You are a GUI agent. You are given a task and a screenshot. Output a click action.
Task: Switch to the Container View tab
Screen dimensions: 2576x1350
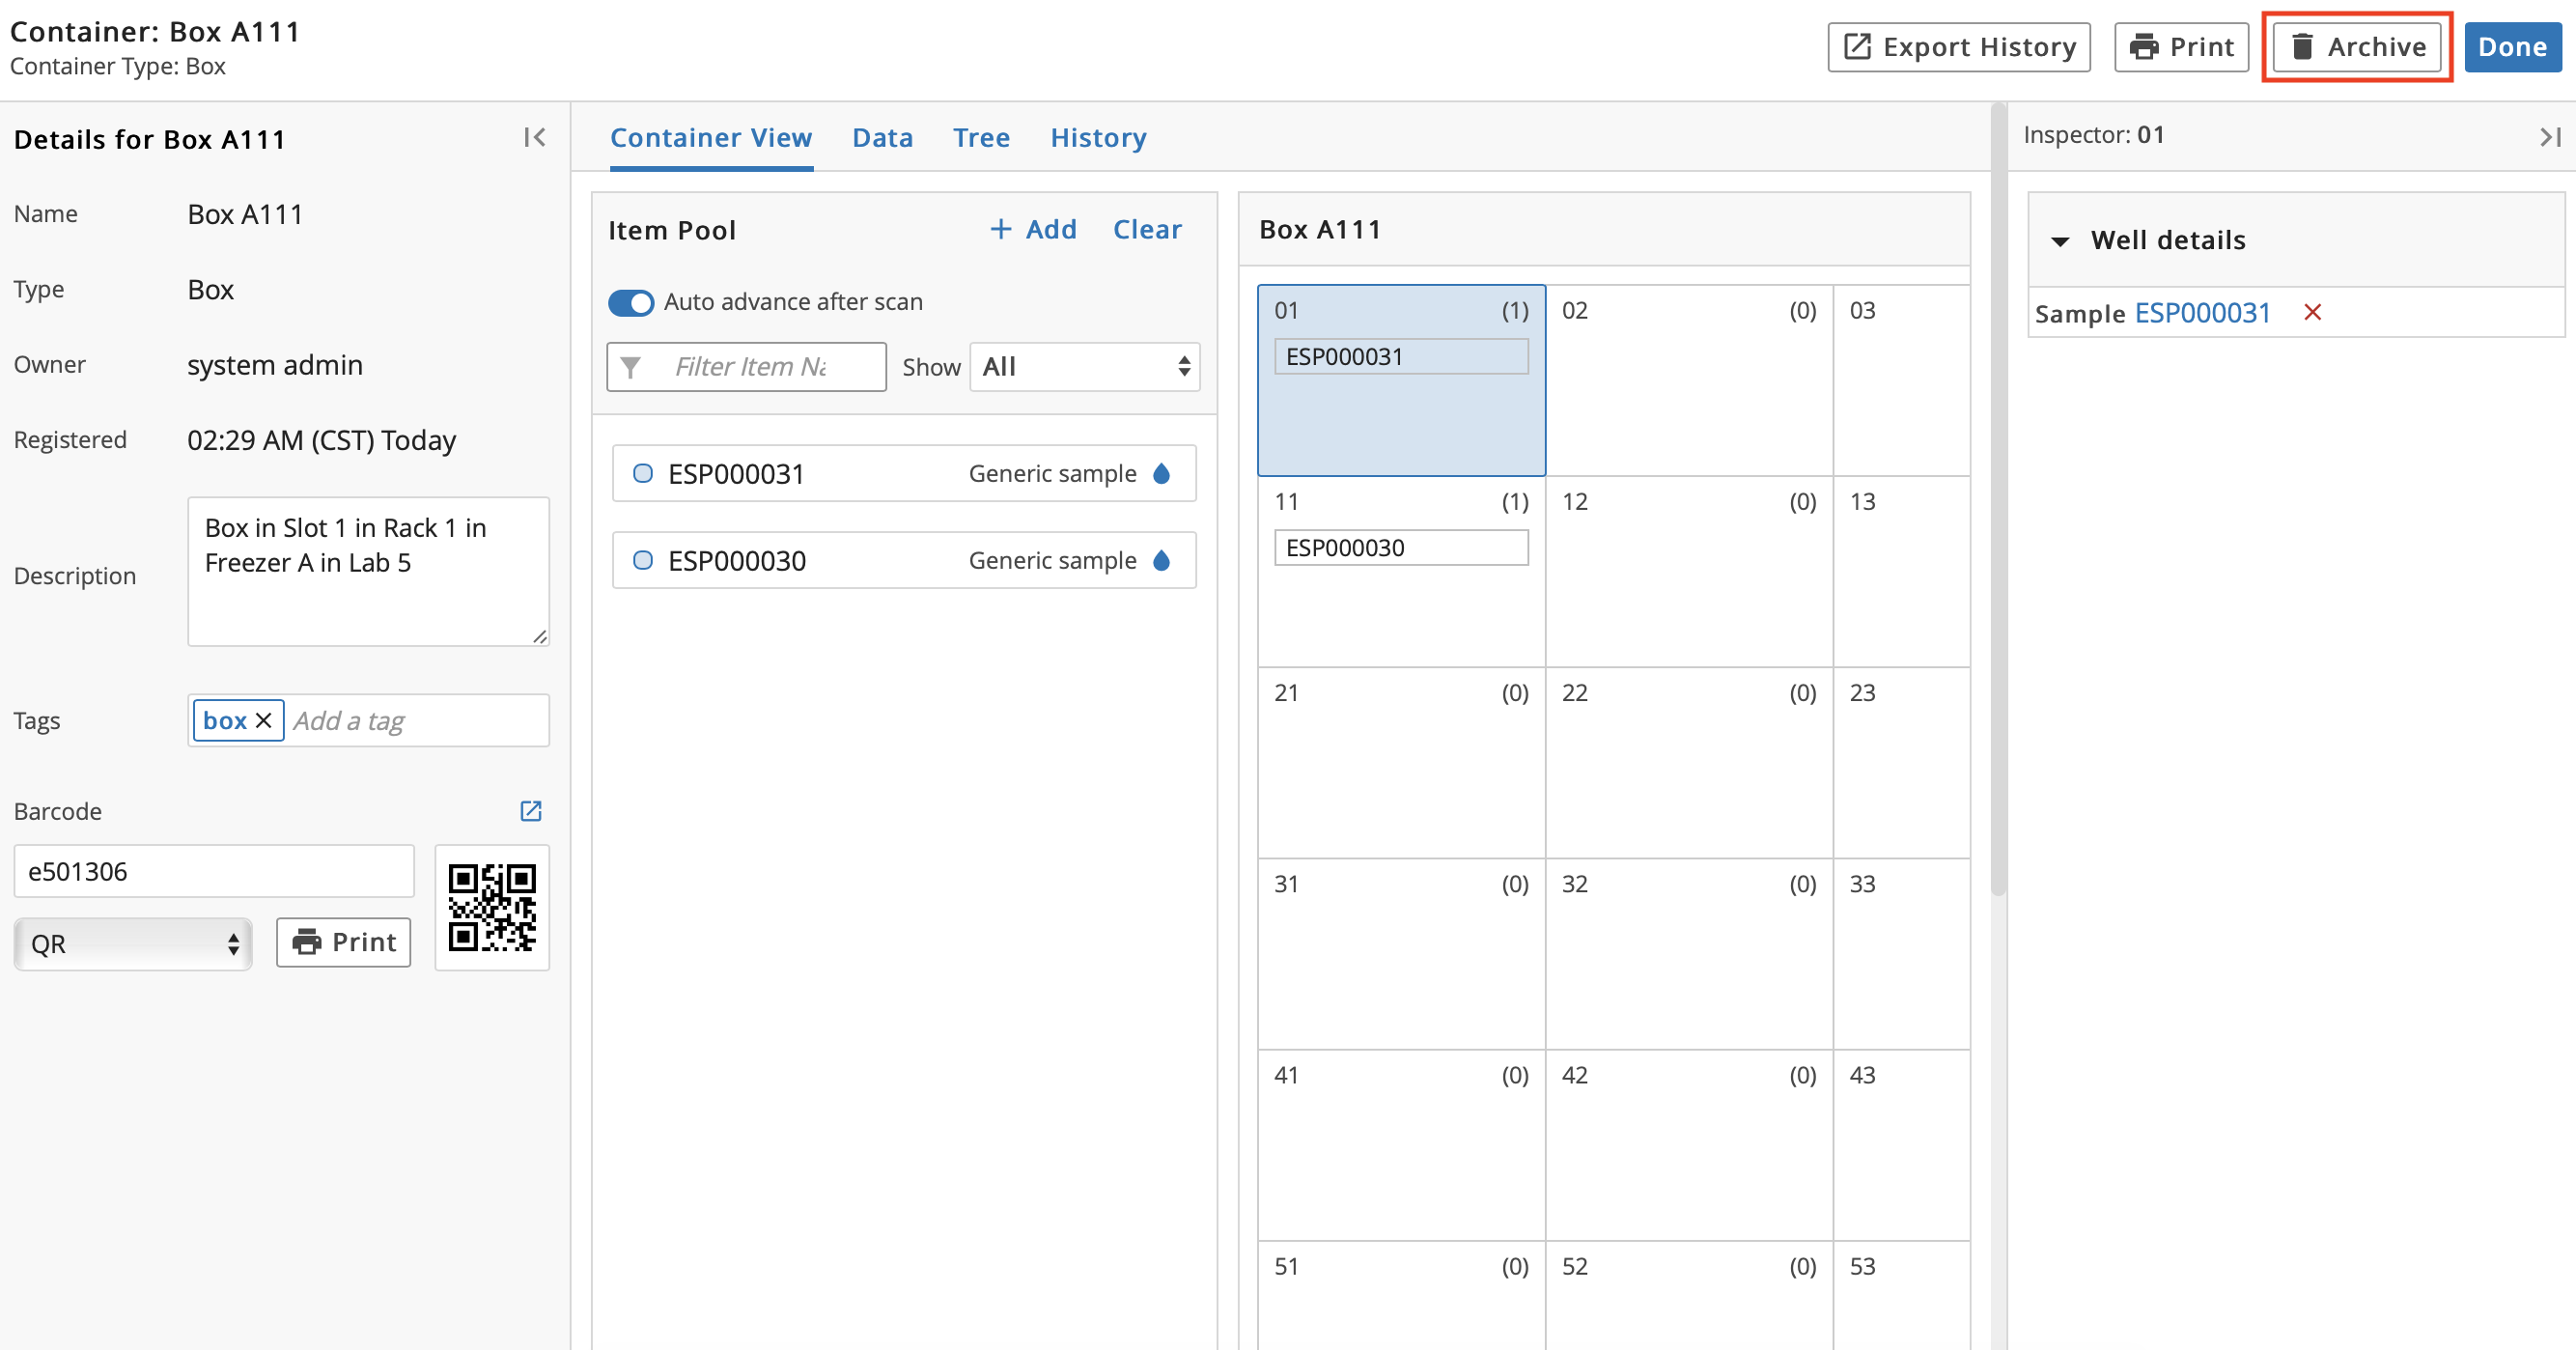[711, 138]
